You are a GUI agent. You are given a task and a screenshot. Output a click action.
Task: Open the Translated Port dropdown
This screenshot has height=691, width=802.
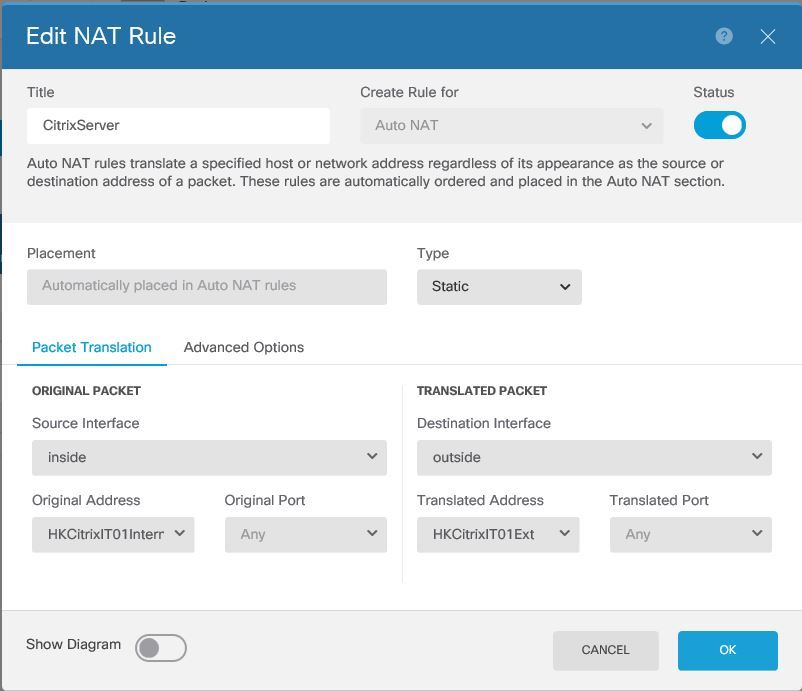coord(690,534)
